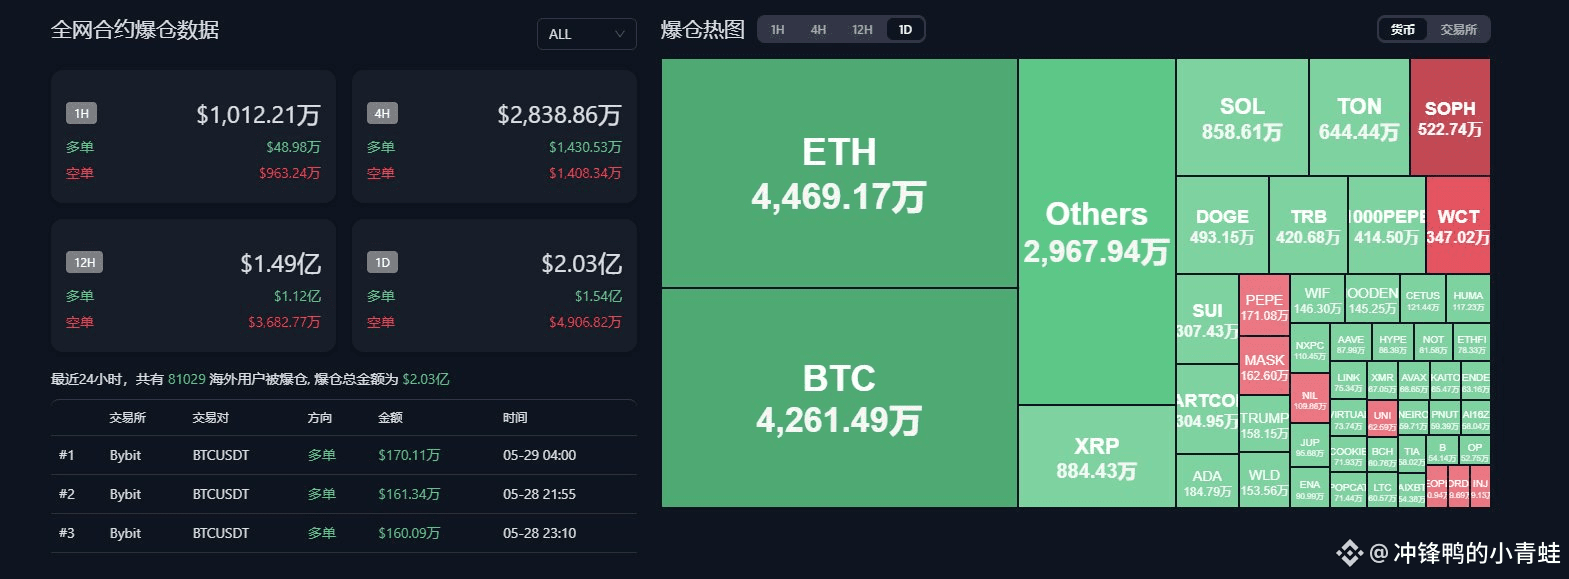The image size is (1569, 579).
Task: Click the red SOPH heatmap tile
Action: (1450, 117)
